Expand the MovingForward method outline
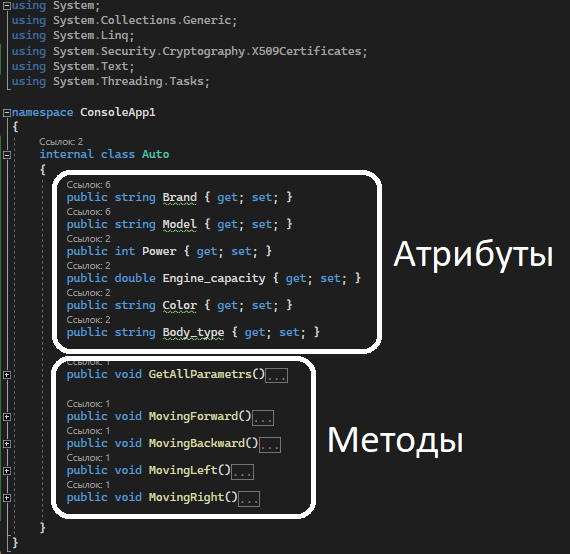This screenshot has height=554, width=570. coord(7,417)
